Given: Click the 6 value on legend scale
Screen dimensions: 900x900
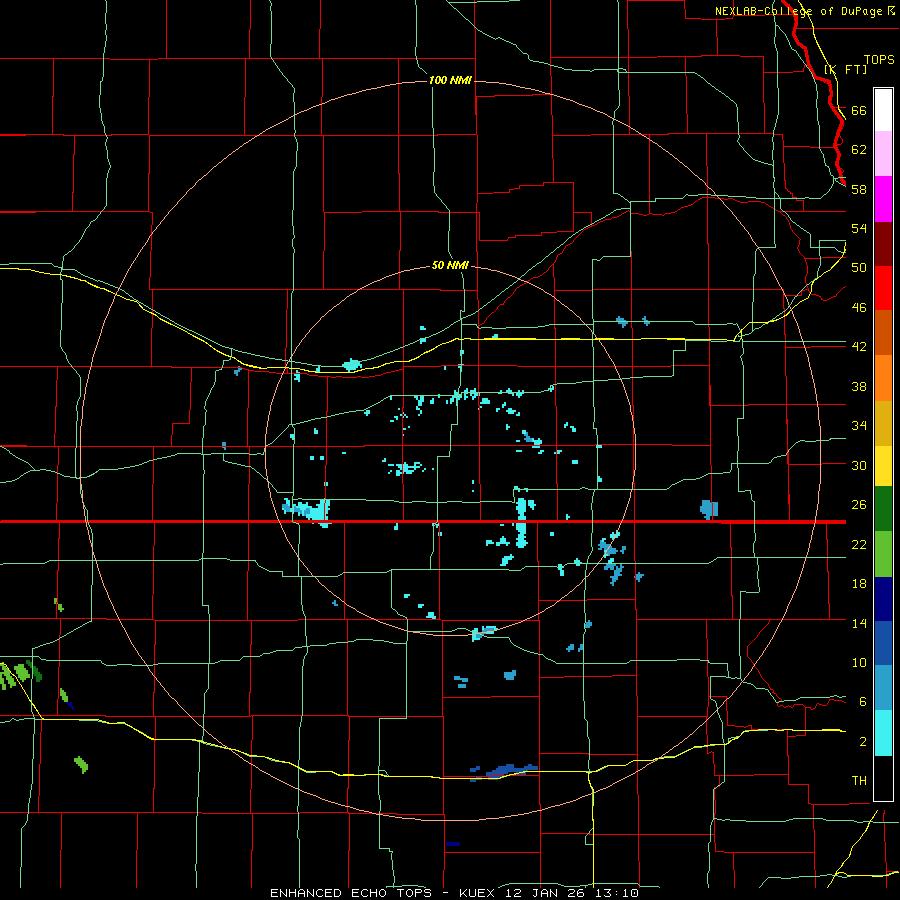Looking at the screenshot, I should pyautogui.click(x=863, y=702).
